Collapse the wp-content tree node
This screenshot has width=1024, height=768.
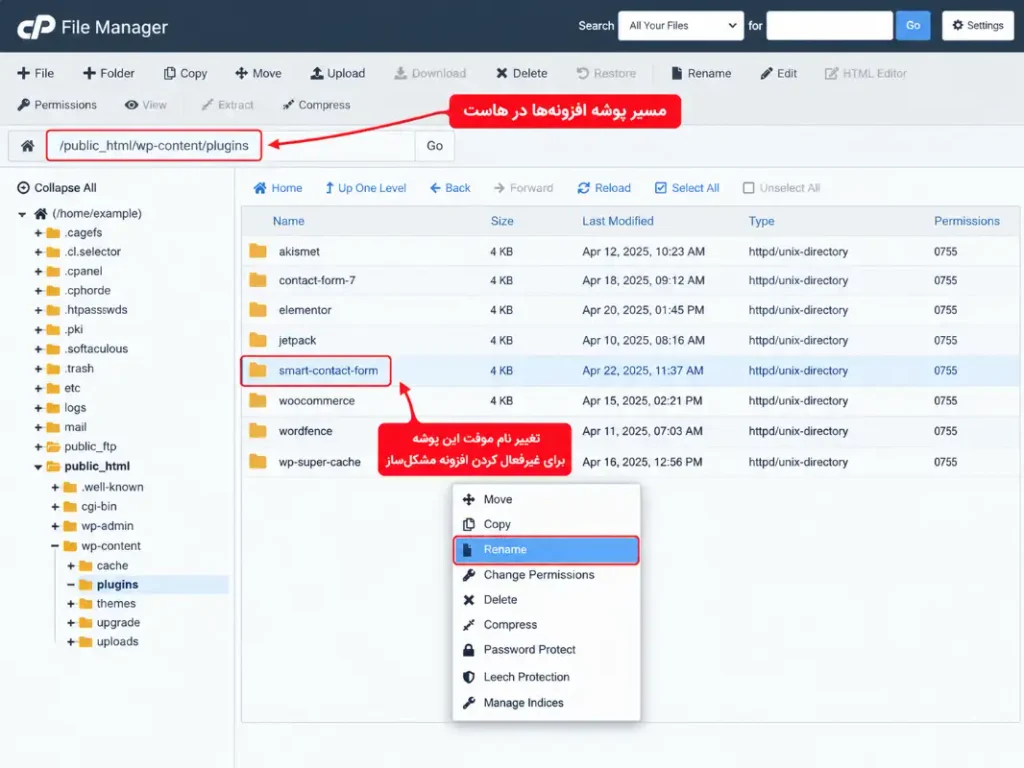[55, 546]
